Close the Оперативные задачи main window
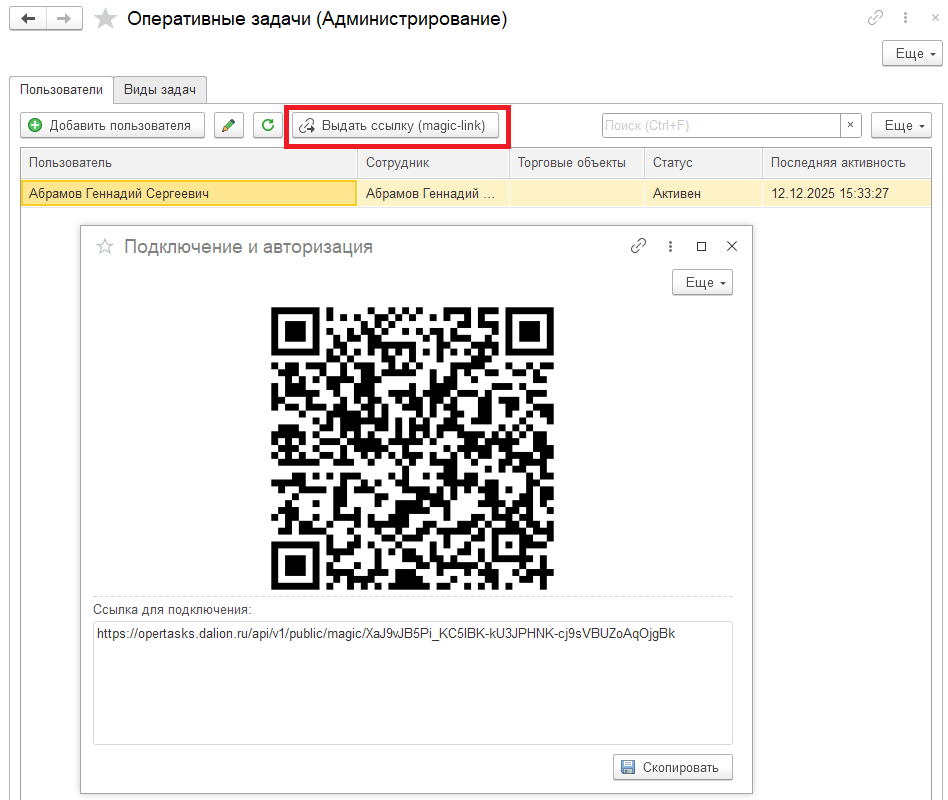The height and width of the screenshot is (800, 948). [x=935, y=18]
